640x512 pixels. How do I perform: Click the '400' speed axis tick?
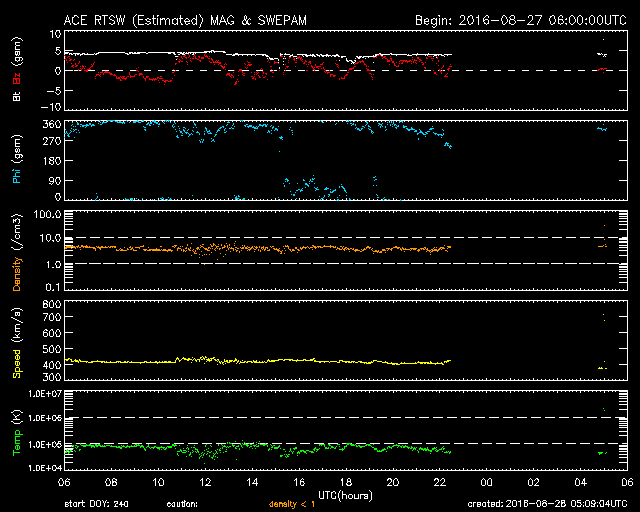coord(52,365)
